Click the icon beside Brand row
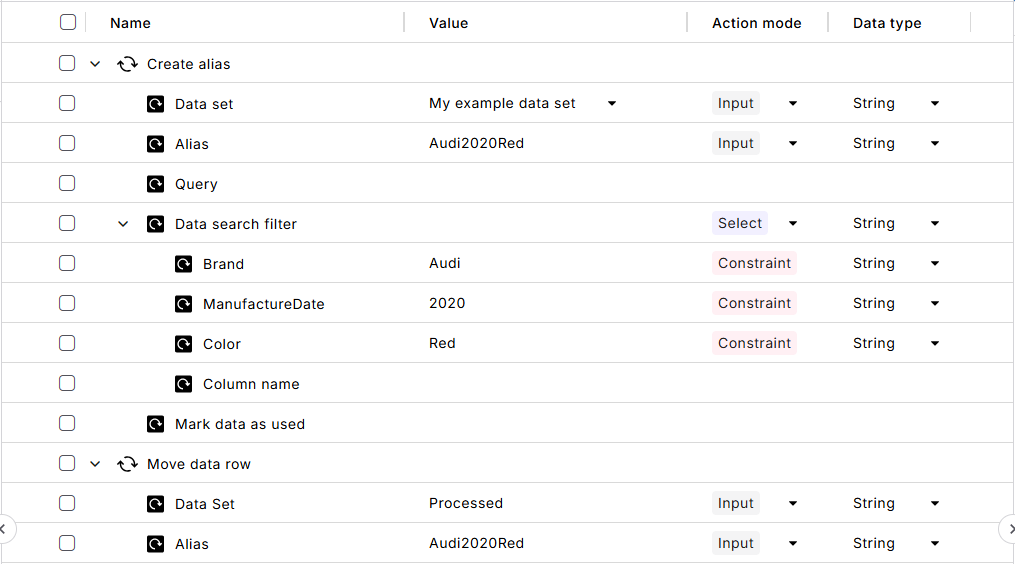 pyautogui.click(x=183, y=264)
